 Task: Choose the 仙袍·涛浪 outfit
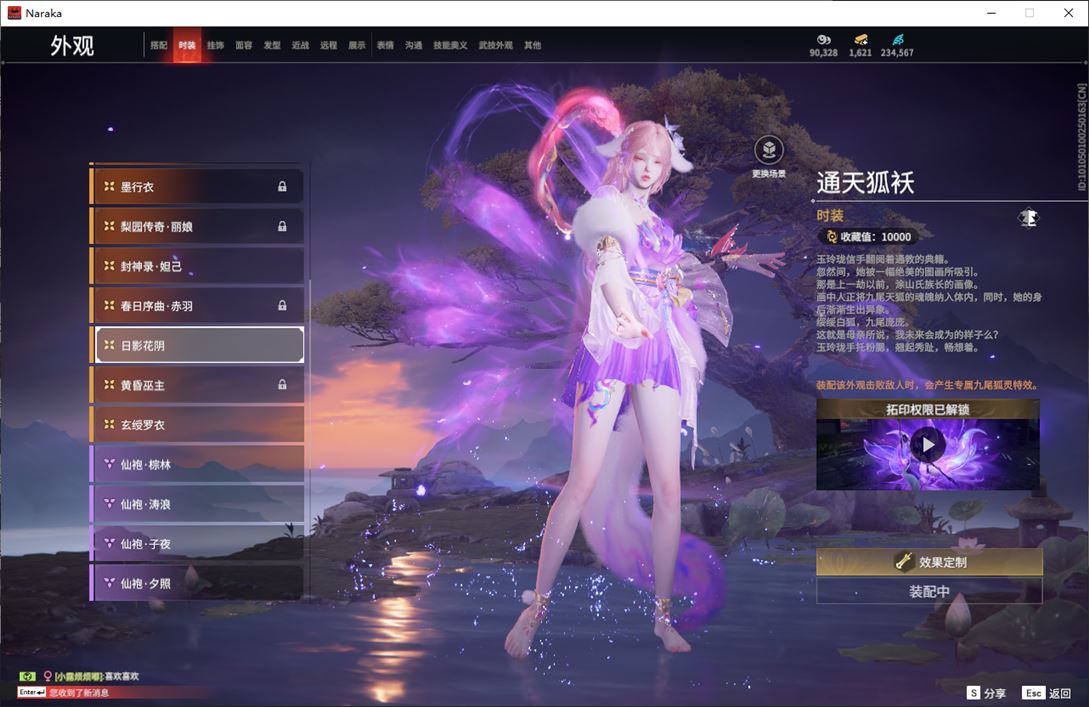tap(197, 504)
